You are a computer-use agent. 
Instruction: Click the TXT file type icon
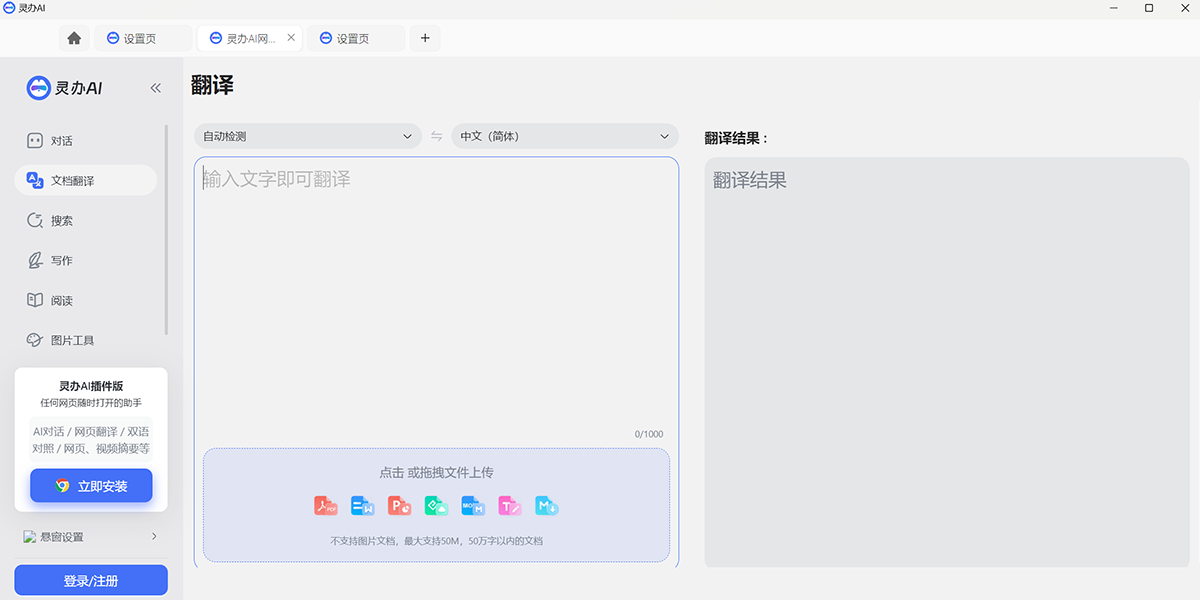click(x=510, y=506)
